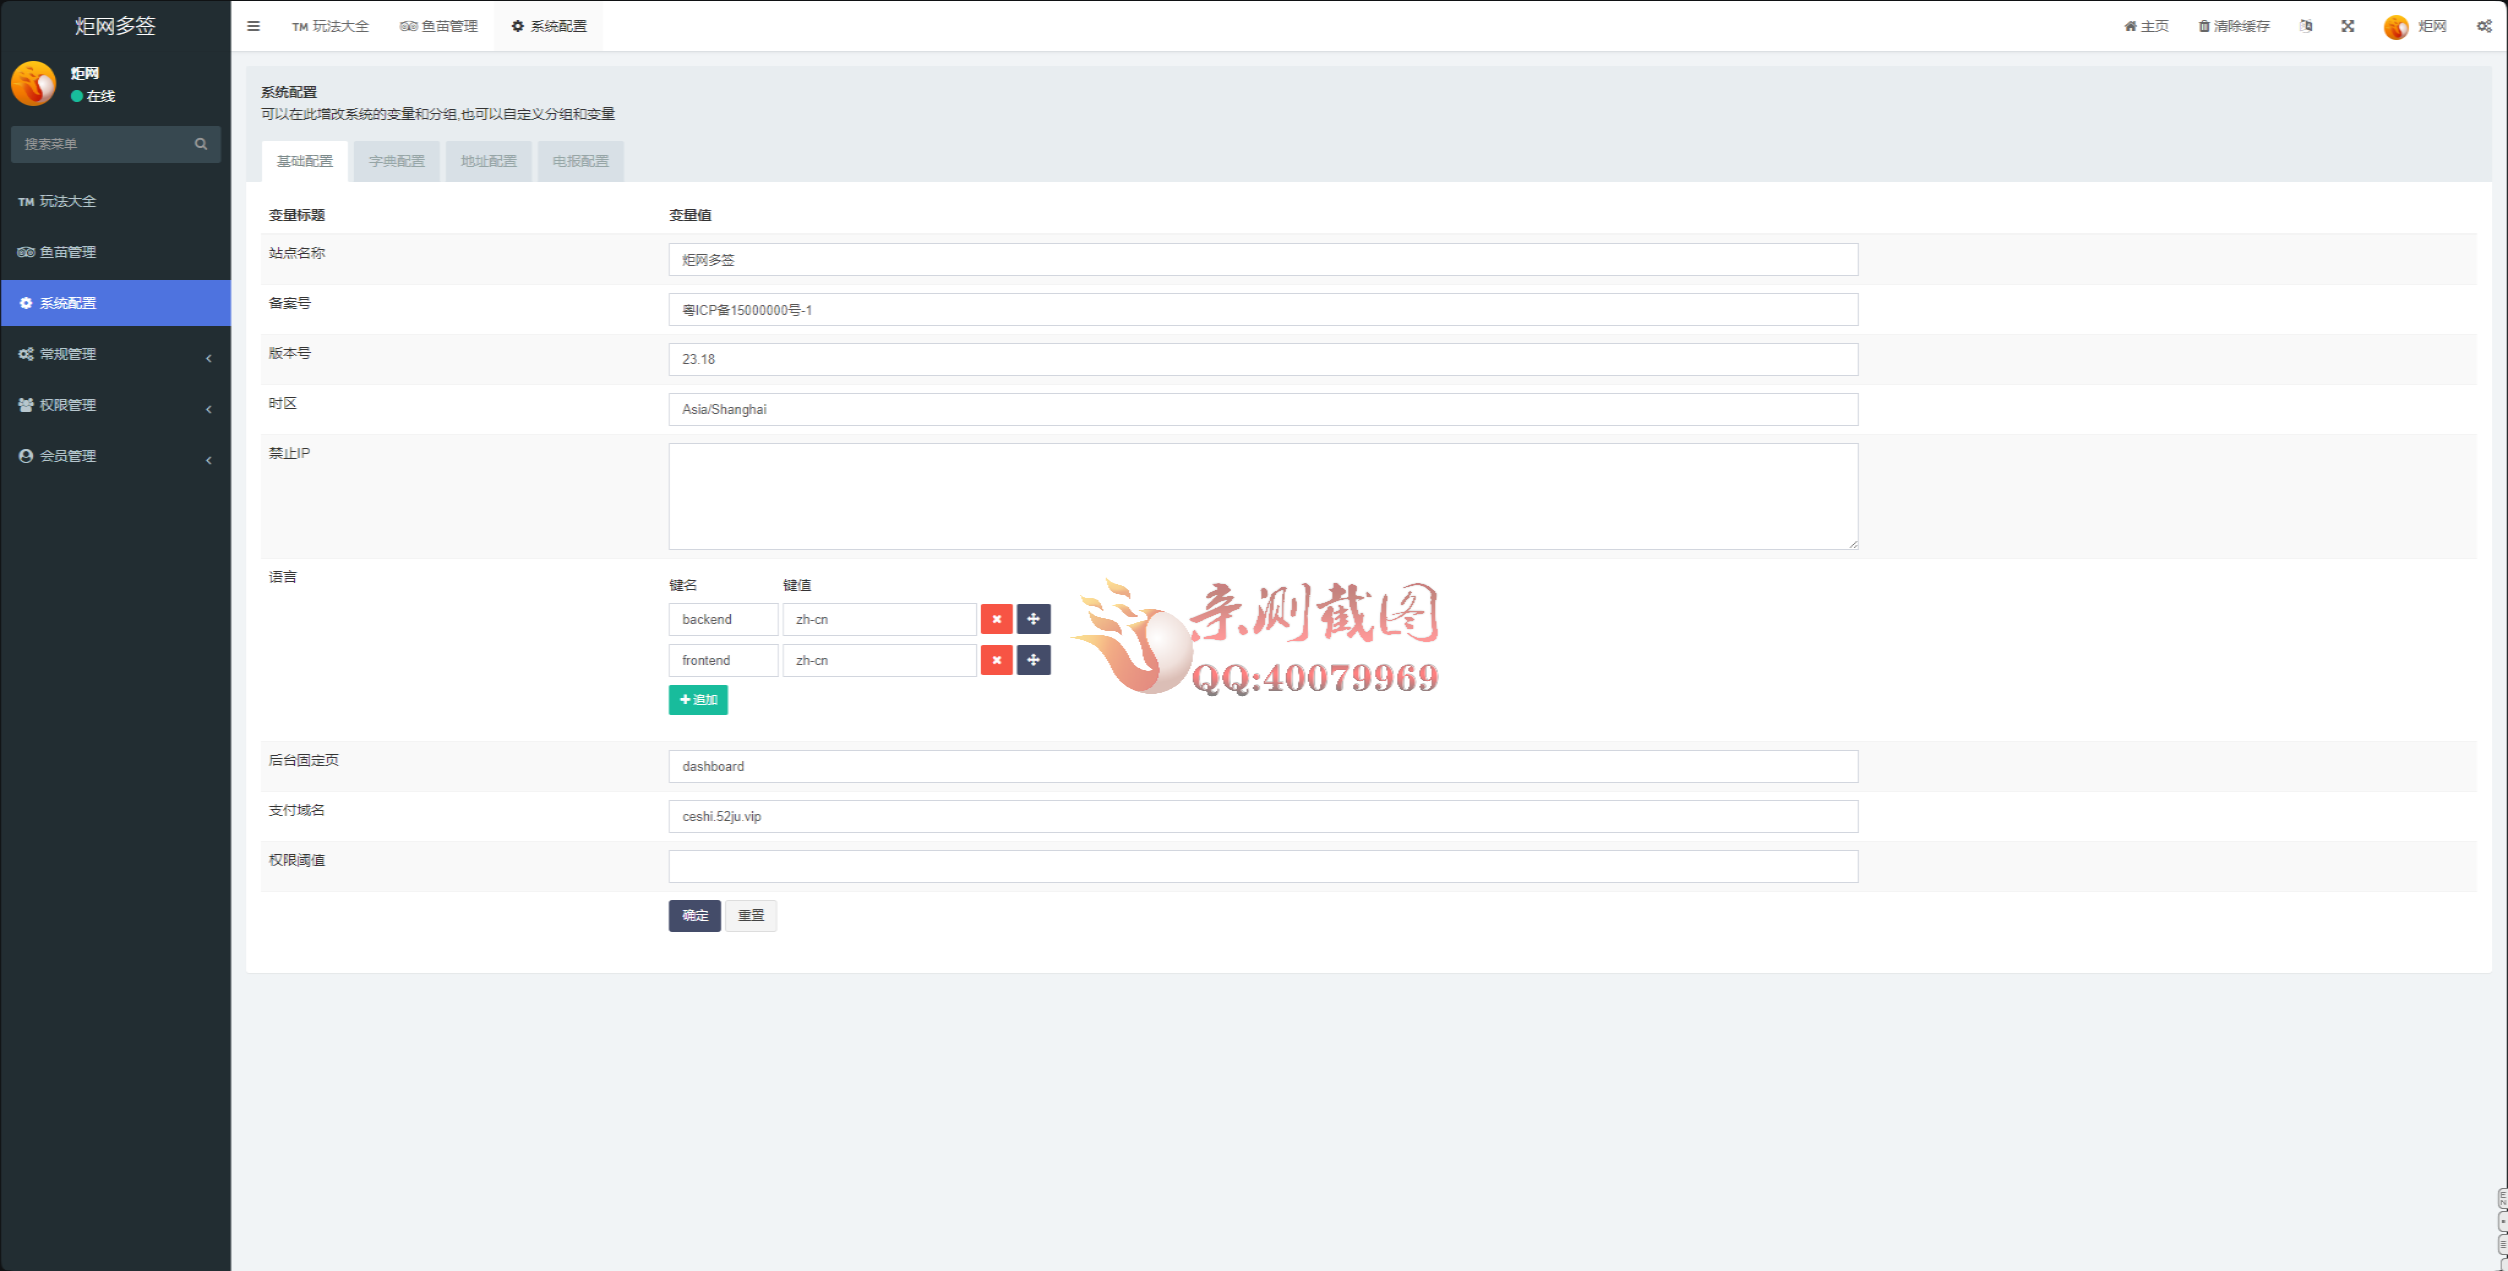
Task: Click the language switch icon in header
Action: 2305,26
